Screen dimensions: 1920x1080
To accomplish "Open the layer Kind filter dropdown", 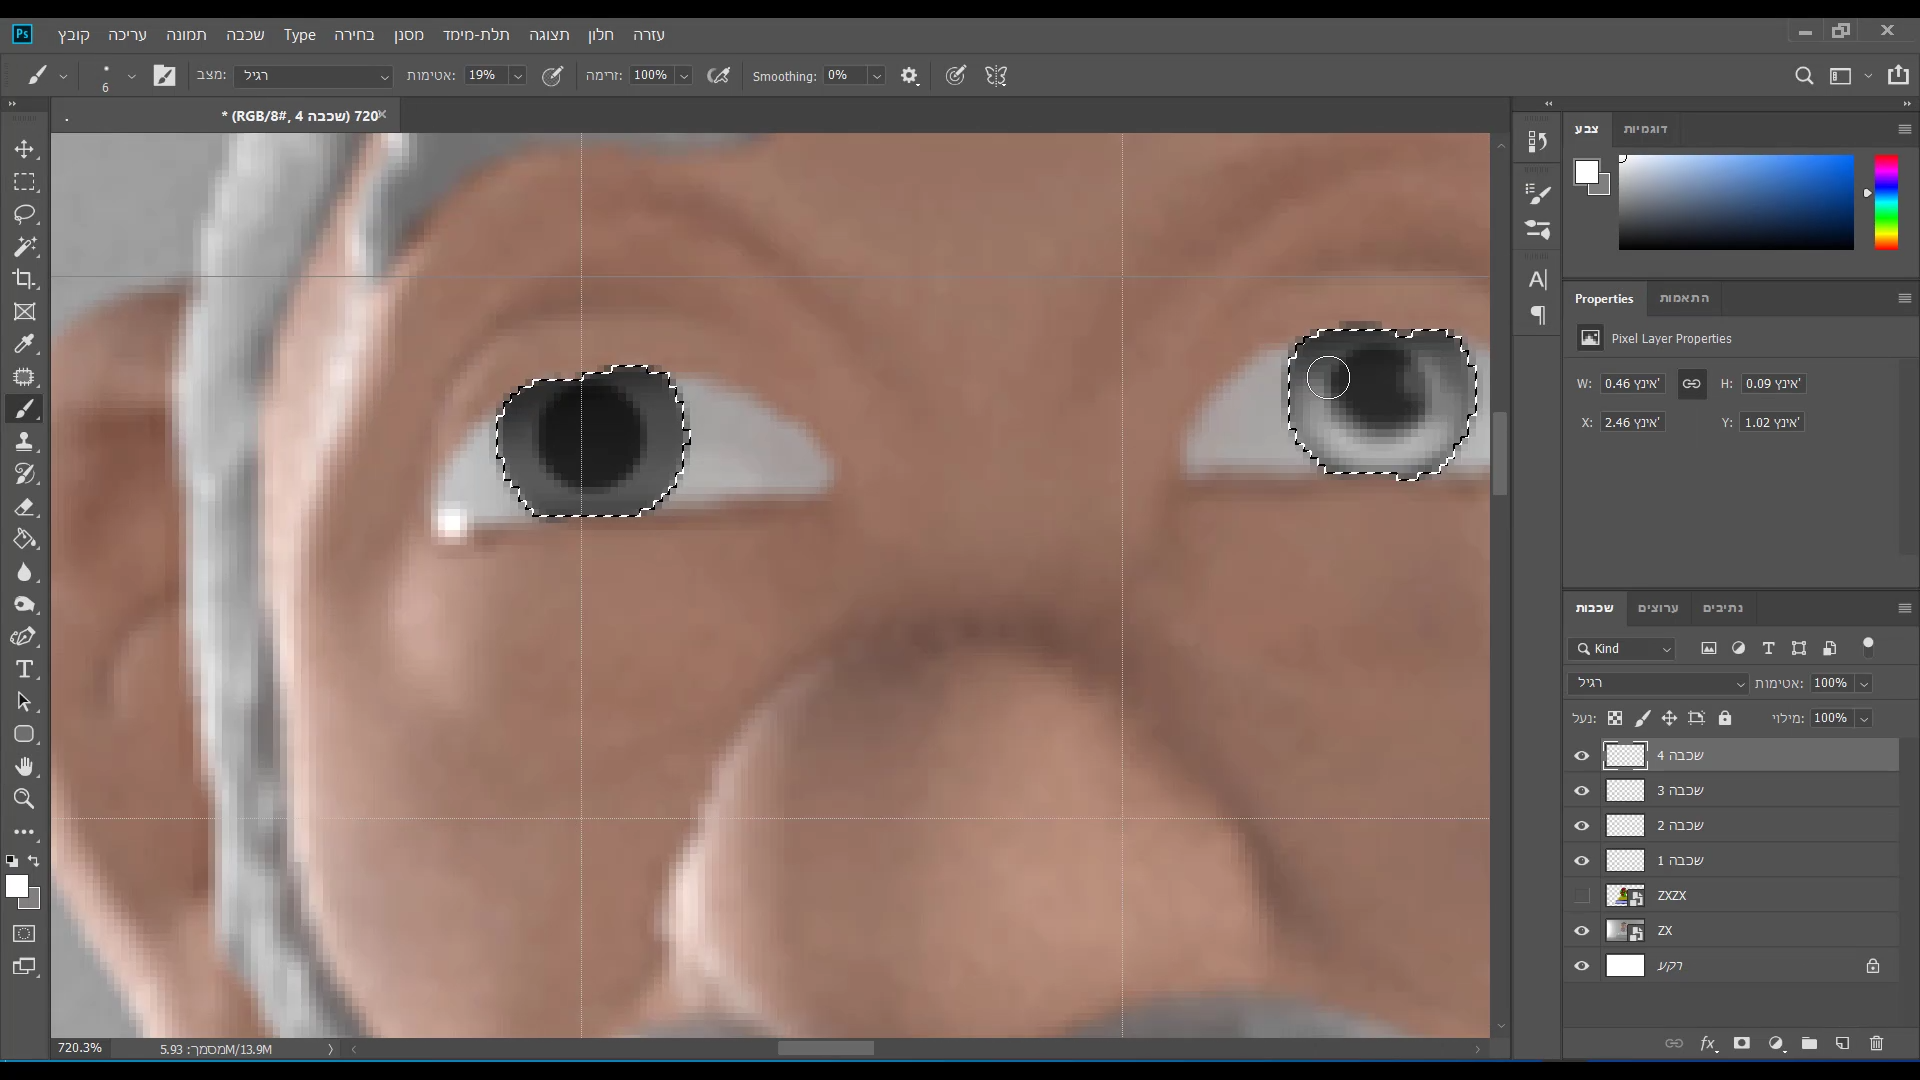I will coord(1623,649).
